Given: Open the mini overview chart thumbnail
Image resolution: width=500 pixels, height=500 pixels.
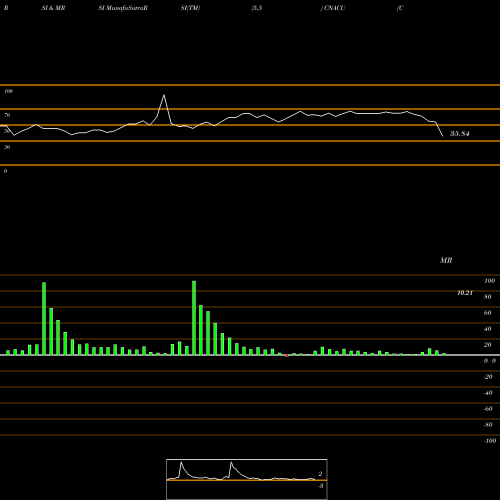Looking at the screenshot, I should (247, 479).
